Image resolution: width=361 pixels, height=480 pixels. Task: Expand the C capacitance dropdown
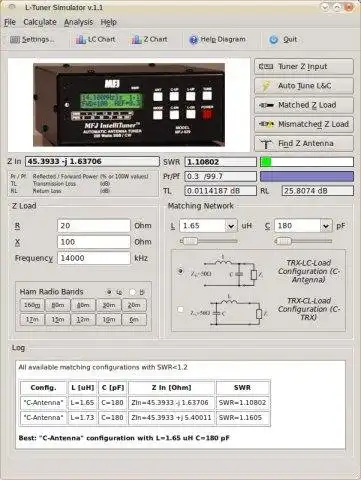point(326,226)
